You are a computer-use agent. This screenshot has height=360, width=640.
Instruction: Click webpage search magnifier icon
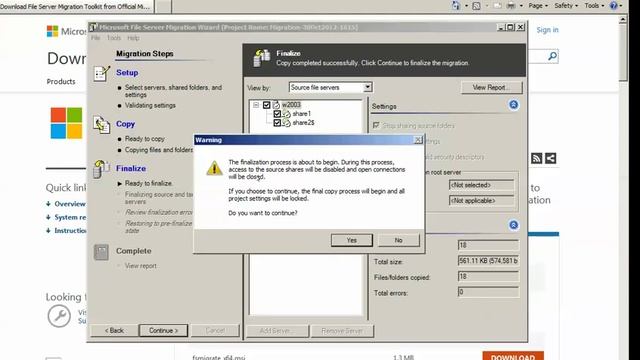(x=552, y=56)
